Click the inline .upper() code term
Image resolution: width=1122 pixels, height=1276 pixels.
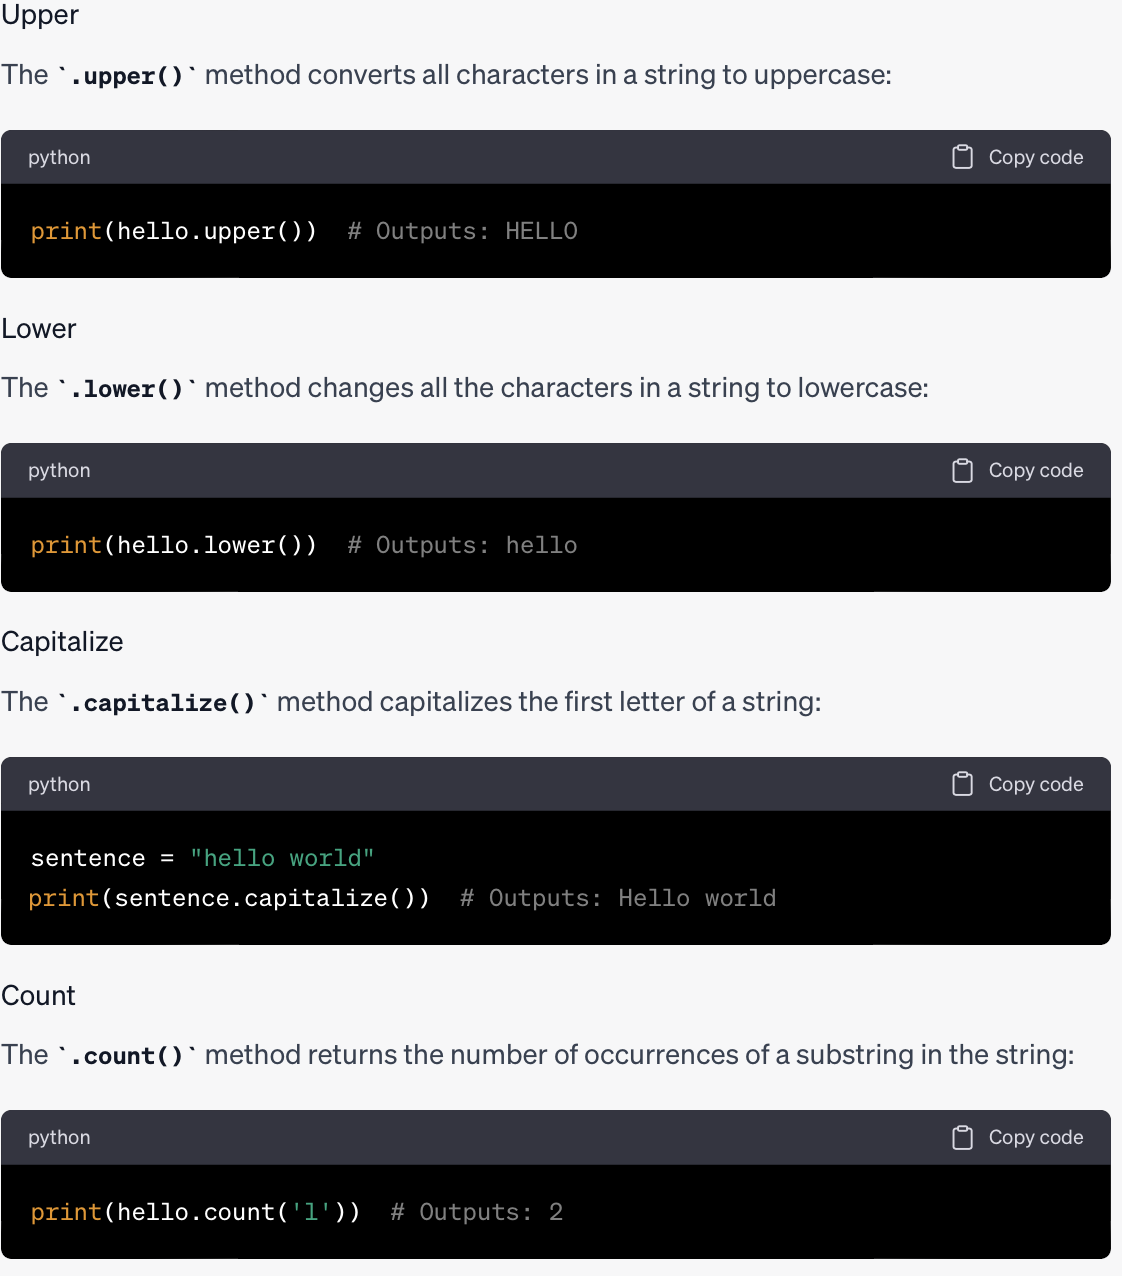click(x=127, y=76)
